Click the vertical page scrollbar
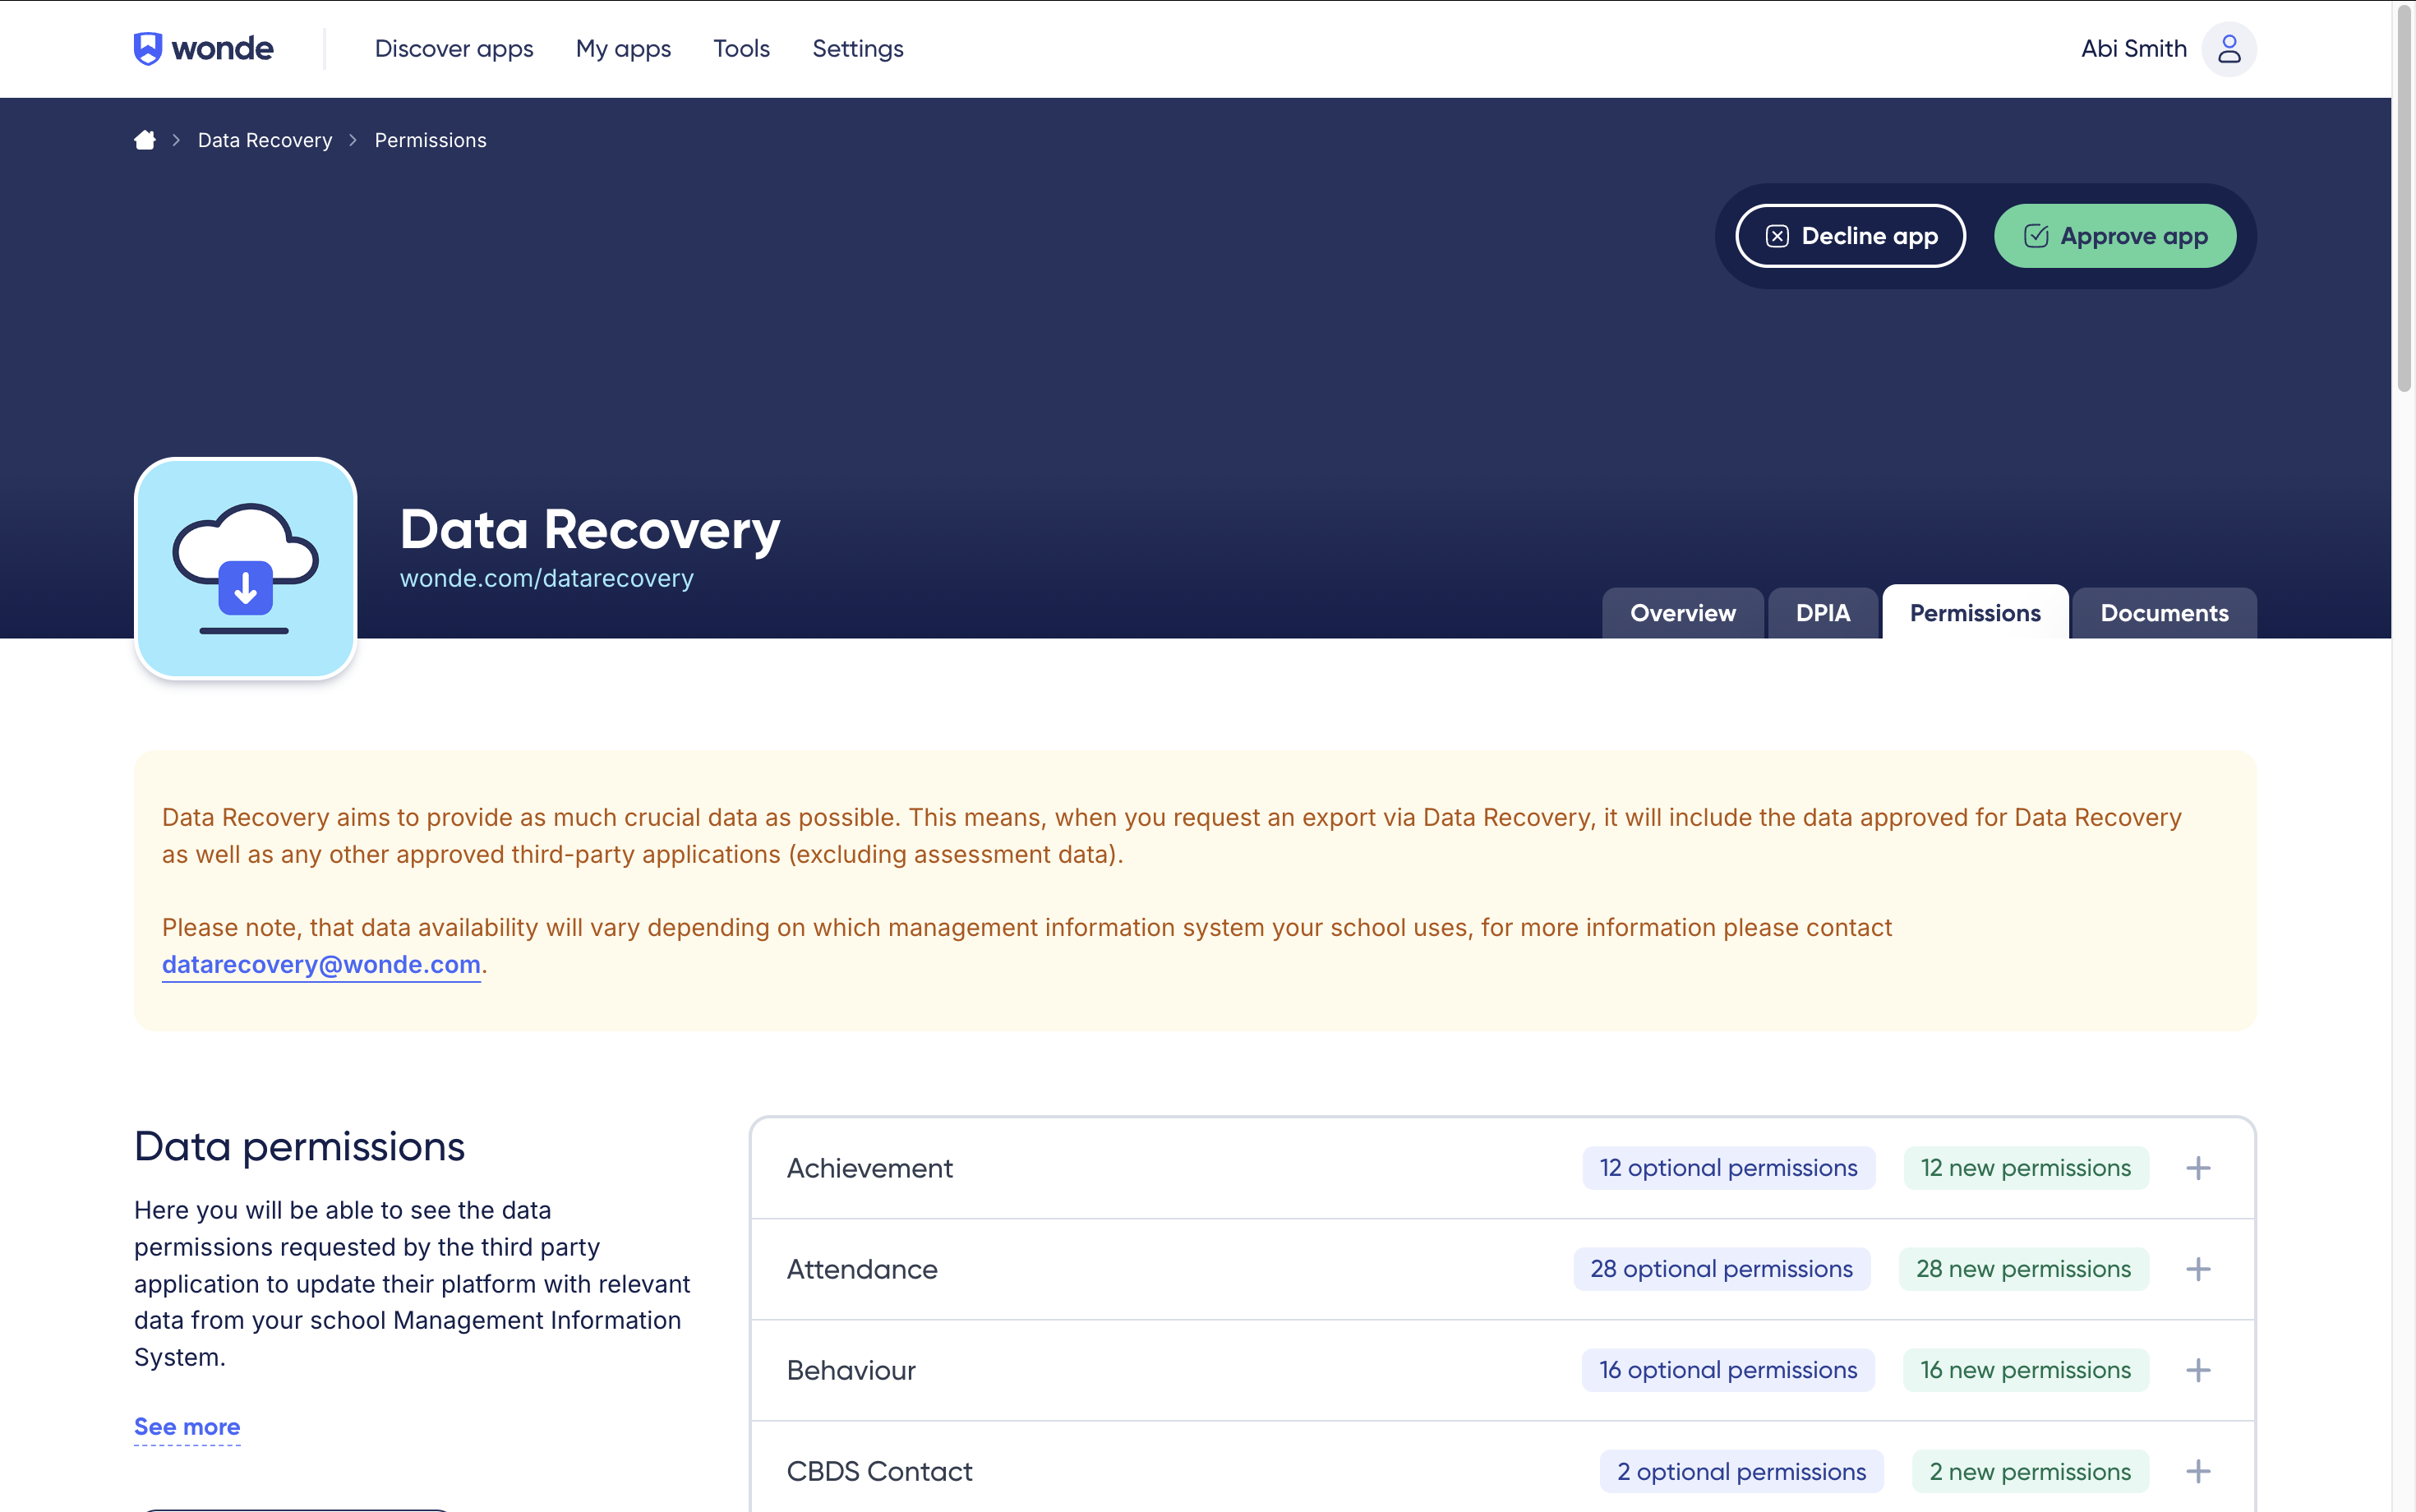 [2404, 200]
